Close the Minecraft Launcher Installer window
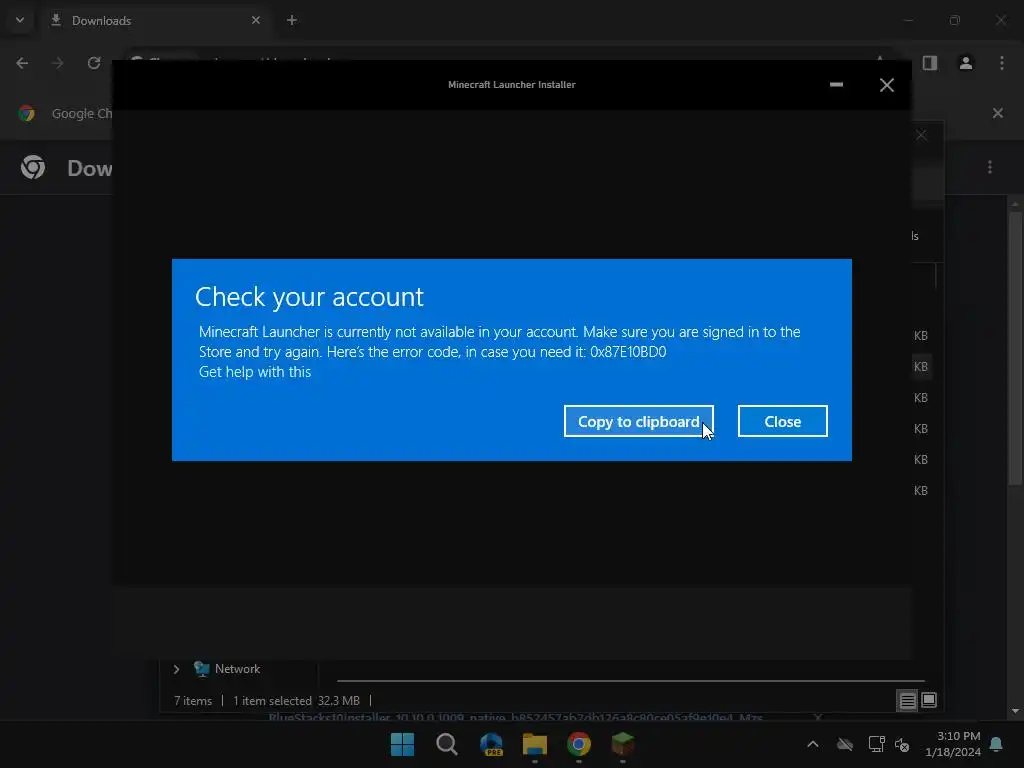Viewport: 1024px width, 768px height. click(x=886, y=85)
